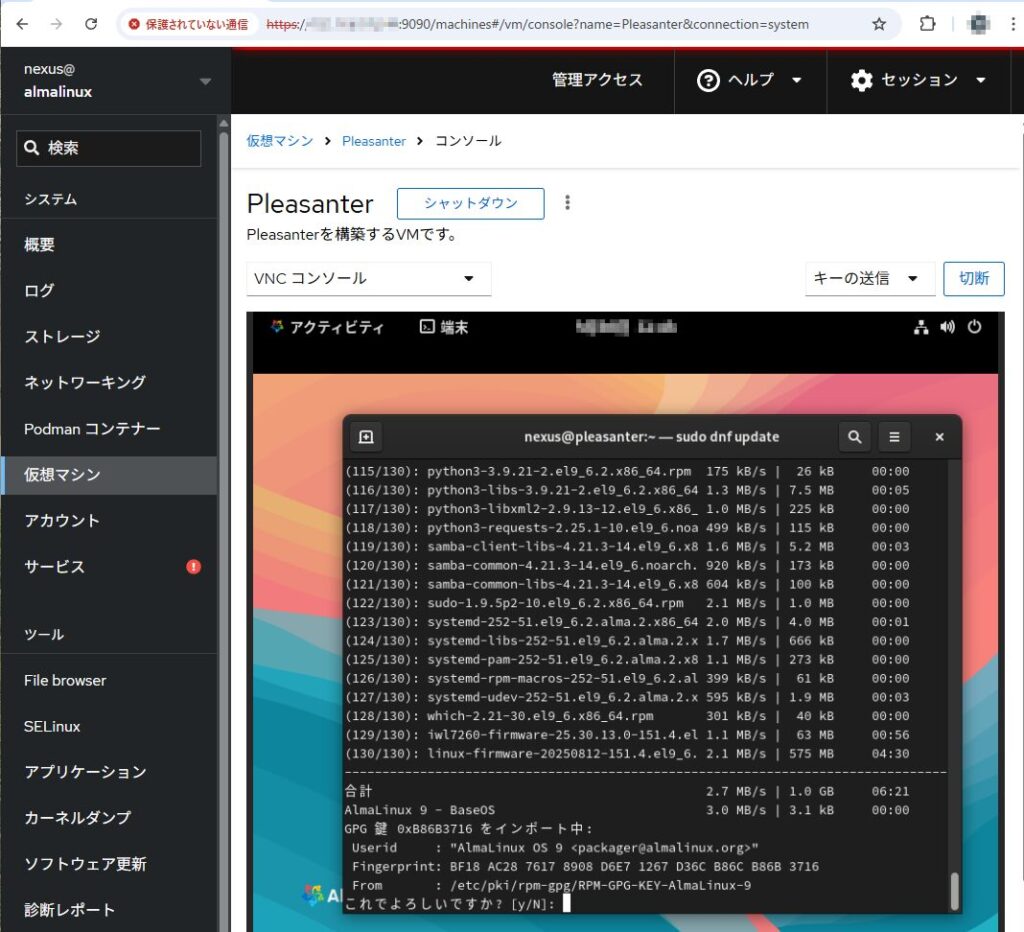Click the 検索 search field
Screen dimensions: 1024x932
tap(109, 148)
